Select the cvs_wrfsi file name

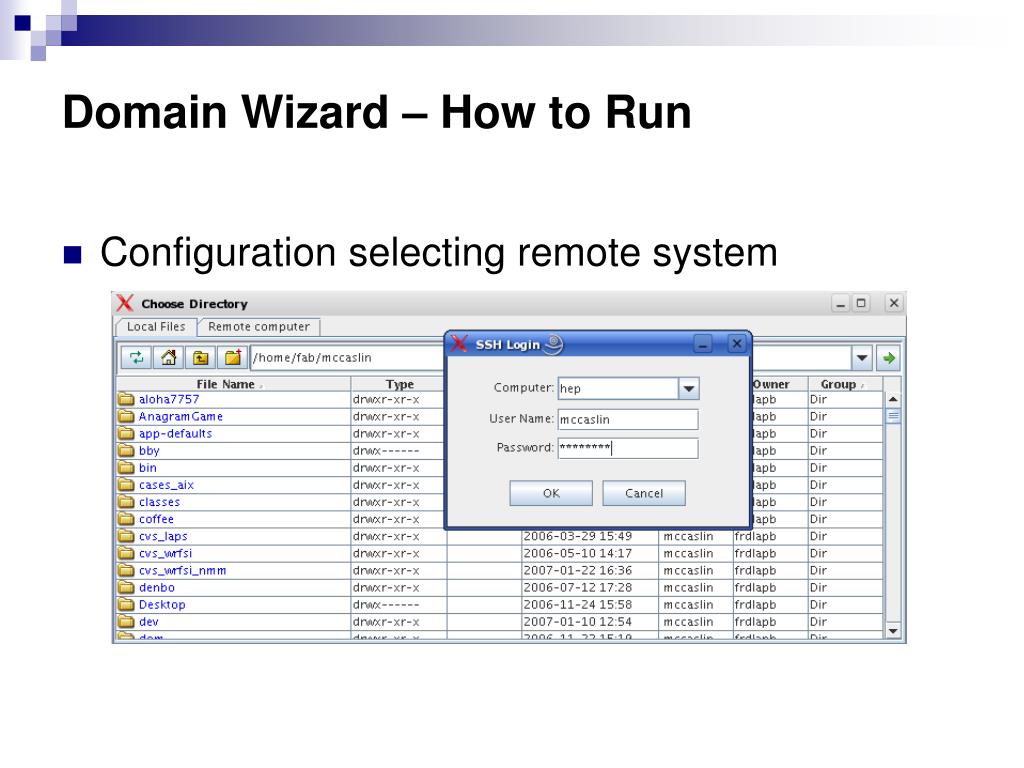(165, 553)
